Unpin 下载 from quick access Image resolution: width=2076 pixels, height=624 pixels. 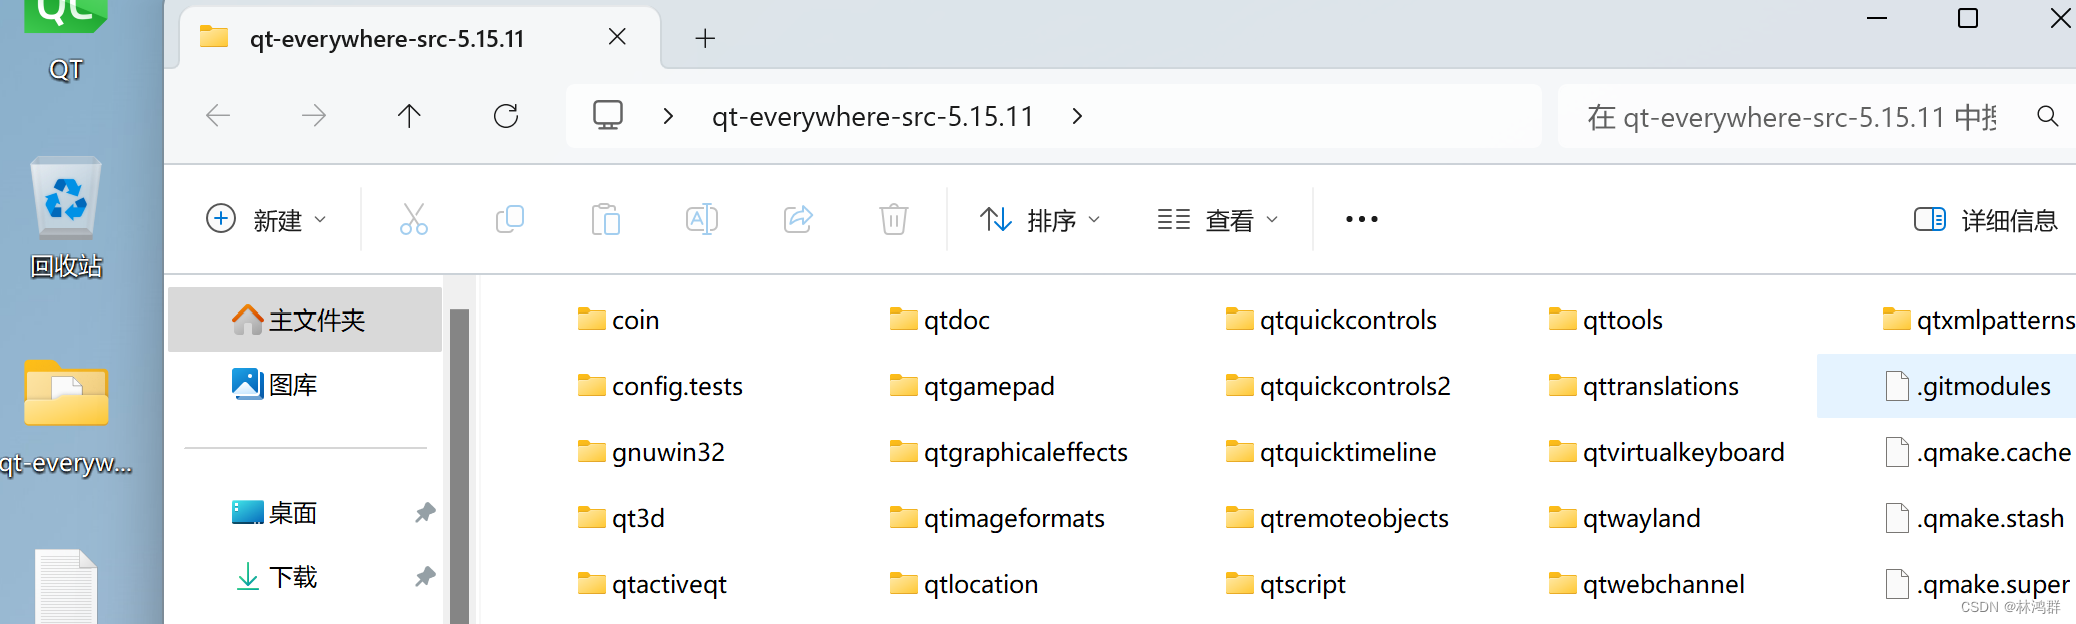click(425, 577)
